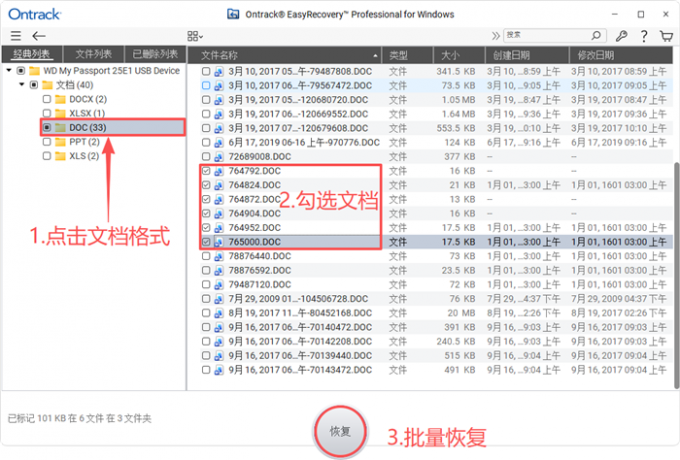Select file ...-120679608.DOC name
The image size is (680, 460).
(x=298, y=128)
